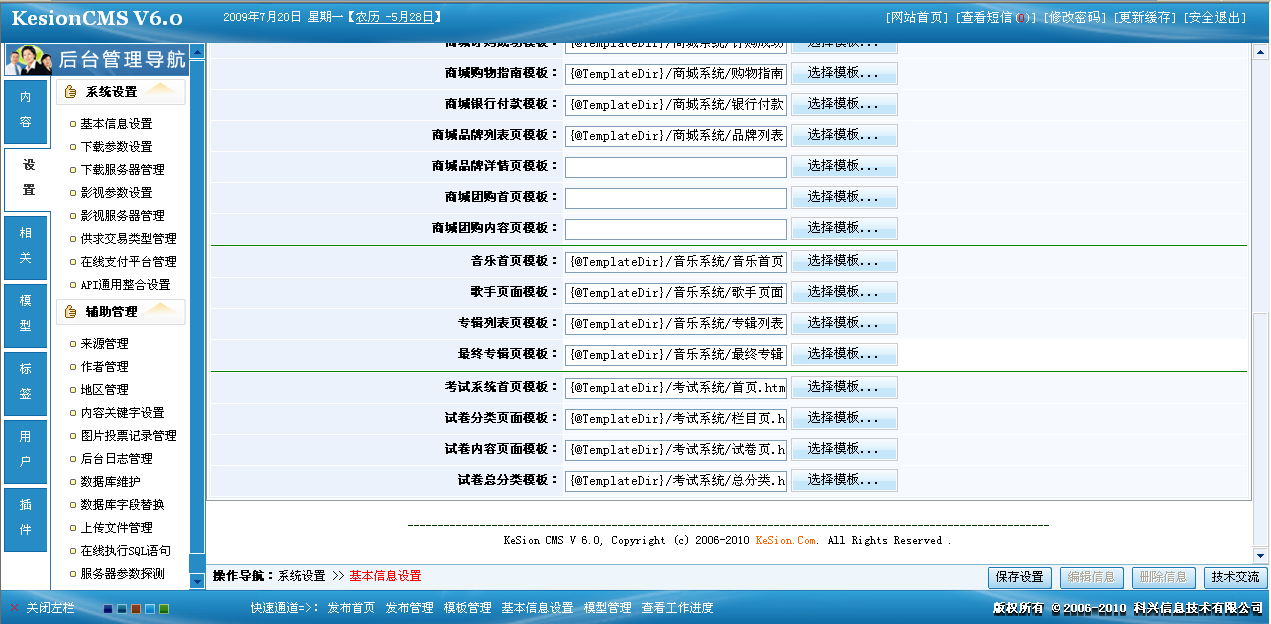The width and height of the screenshot is (1271, 624).
Task: Click the thumb icon beside 系统设置 group
Action: [x=71, y=92]
